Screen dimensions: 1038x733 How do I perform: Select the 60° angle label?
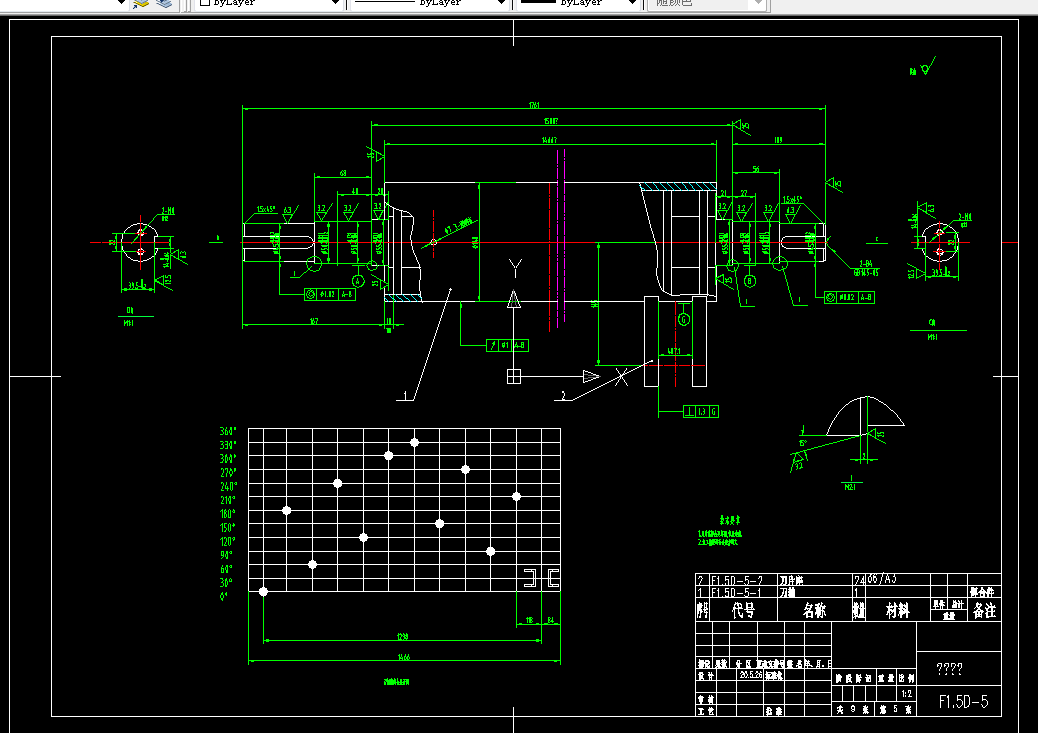point(226,569)
